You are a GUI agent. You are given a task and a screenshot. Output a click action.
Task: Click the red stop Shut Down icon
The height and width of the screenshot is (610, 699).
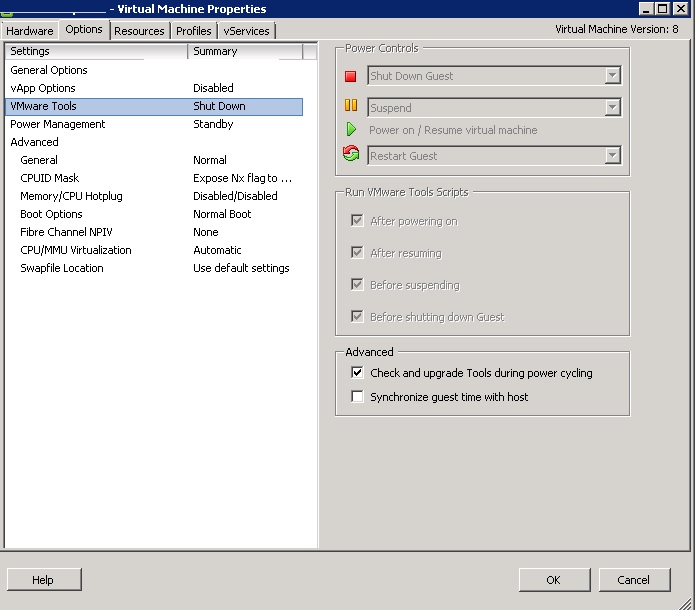350,76
